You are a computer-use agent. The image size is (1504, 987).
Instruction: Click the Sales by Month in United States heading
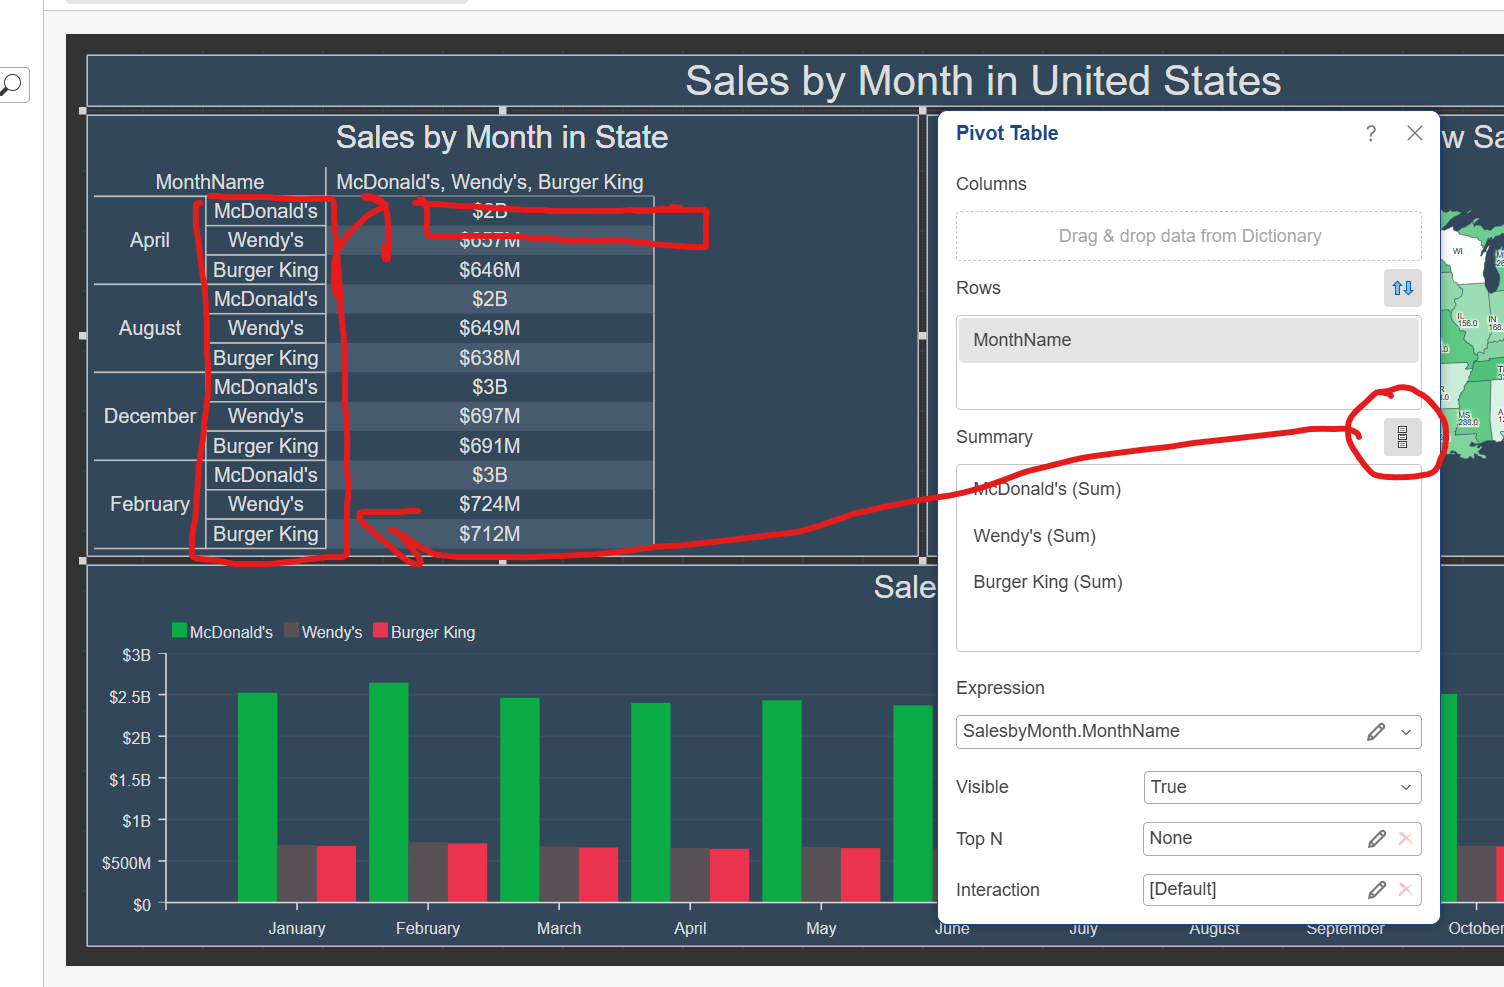click(x=983, y=81)
